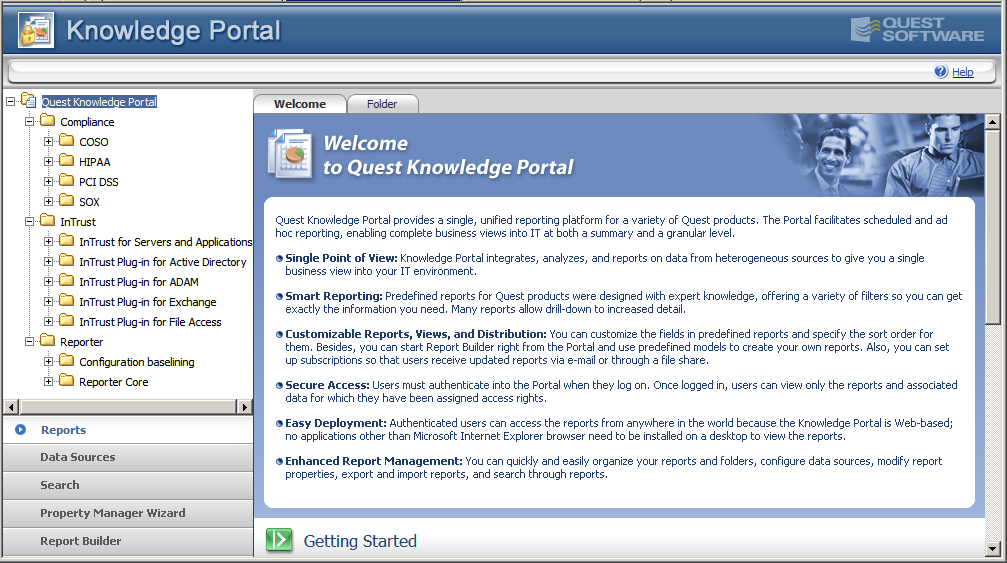Click the blue arrow icon beside Reports

coord(21,429)
